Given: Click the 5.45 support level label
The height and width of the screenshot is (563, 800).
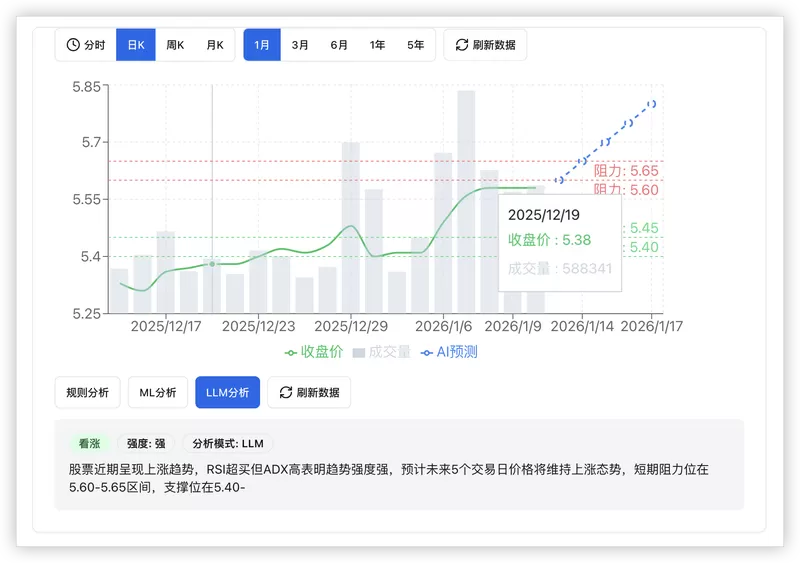Looking at the screenshot, I should (x=641, y=228).
